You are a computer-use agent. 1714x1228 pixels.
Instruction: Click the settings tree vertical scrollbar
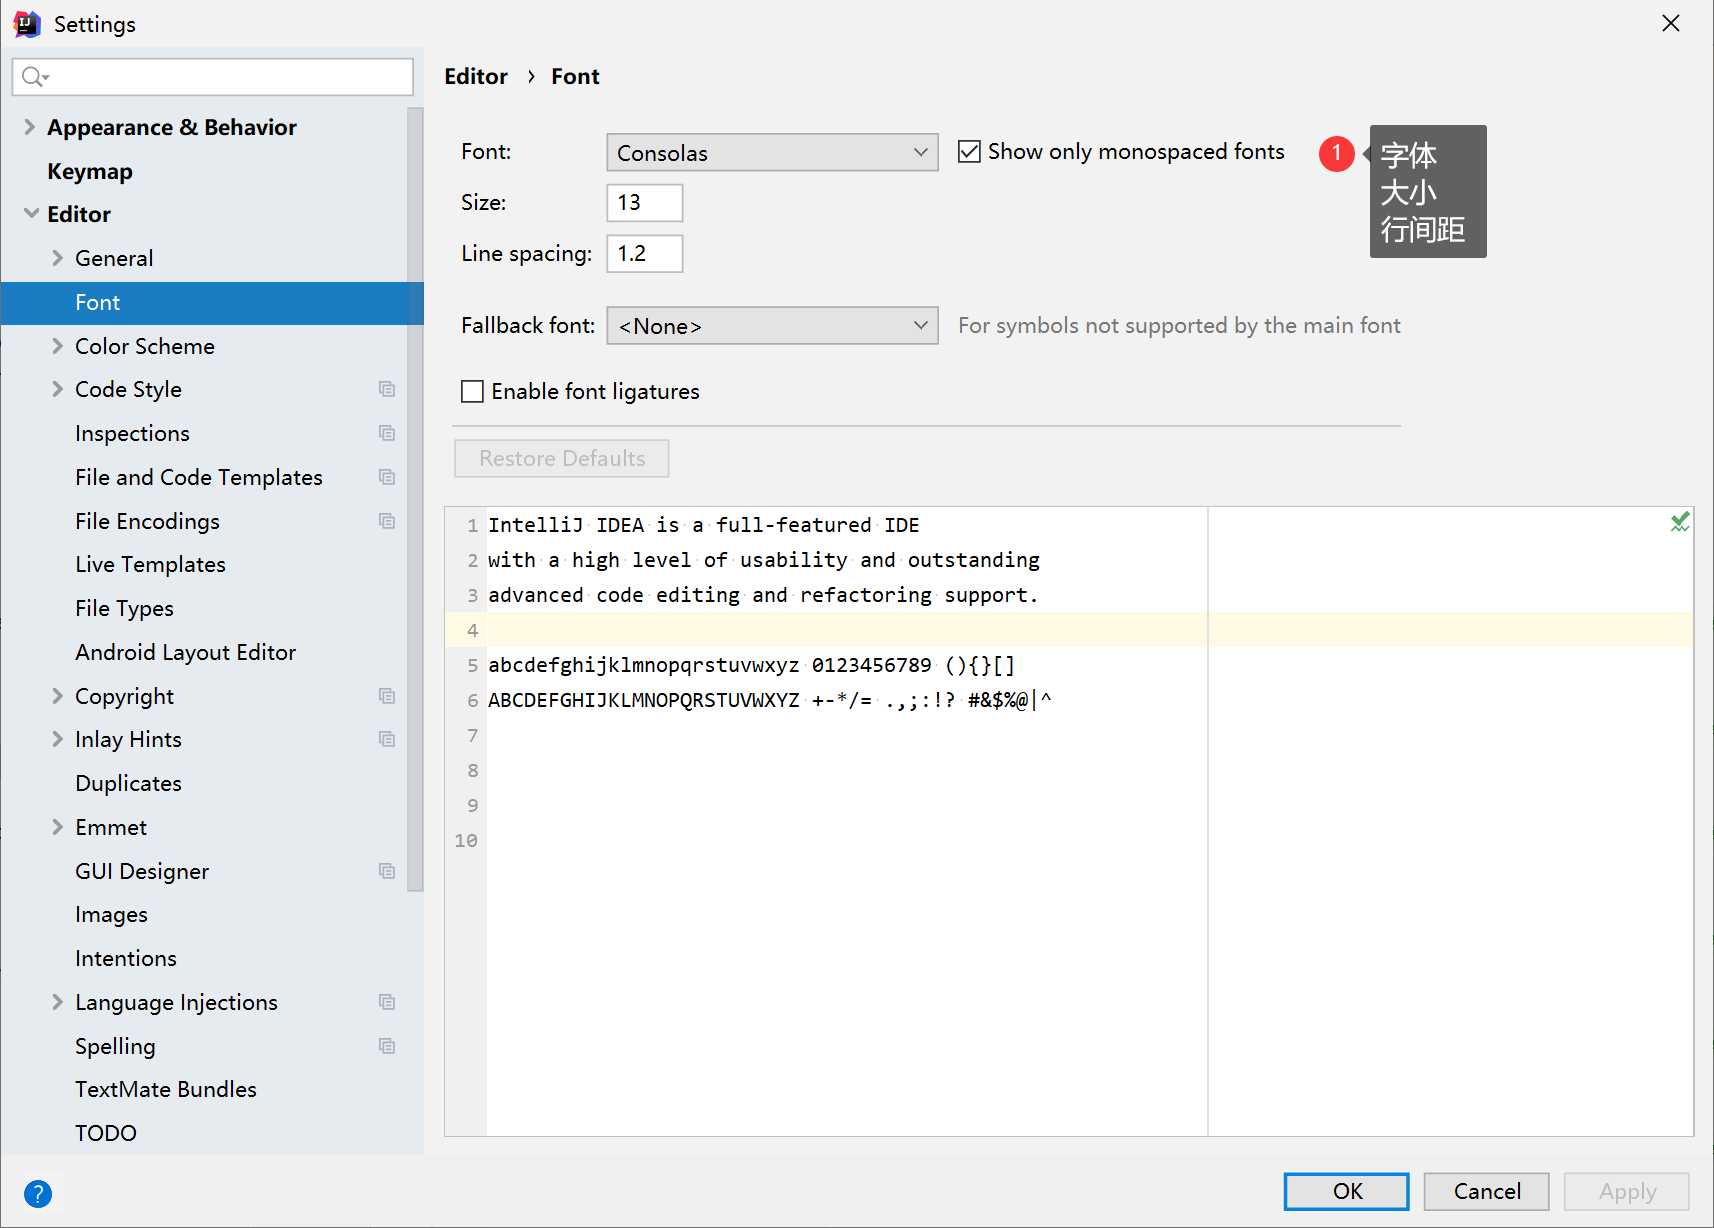(415, 500)
